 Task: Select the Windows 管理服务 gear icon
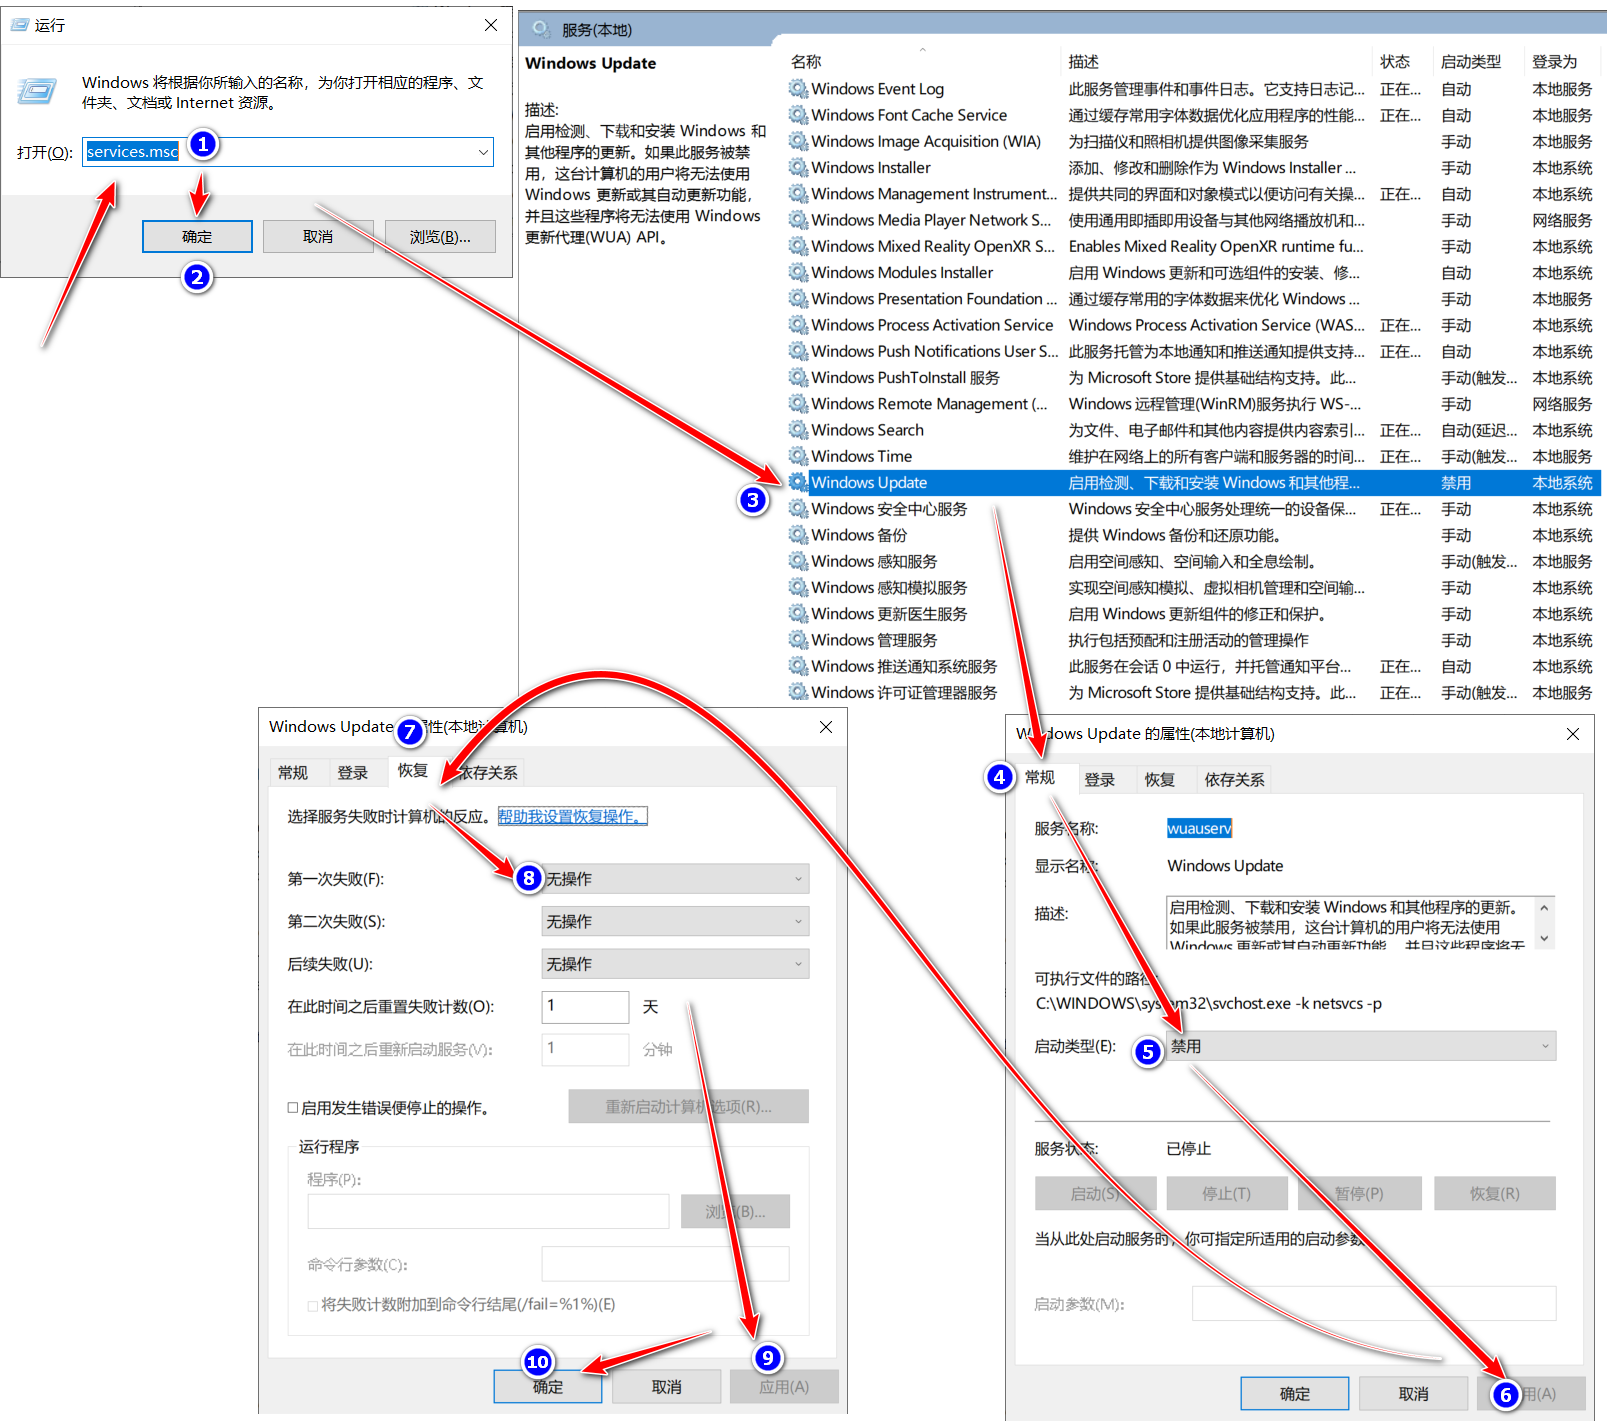point(798,640)
